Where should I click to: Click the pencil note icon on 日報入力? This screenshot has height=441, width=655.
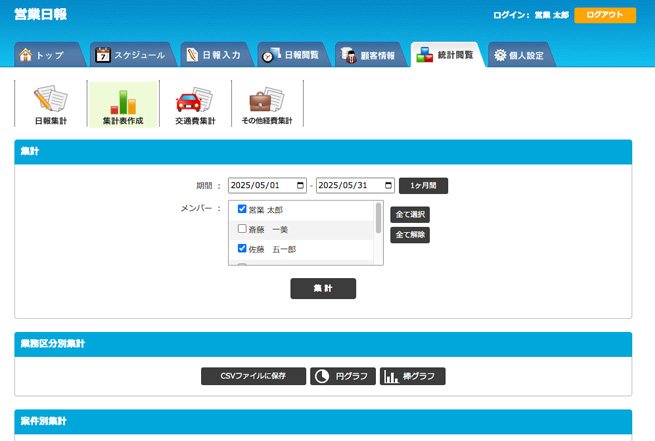[192, 55]
